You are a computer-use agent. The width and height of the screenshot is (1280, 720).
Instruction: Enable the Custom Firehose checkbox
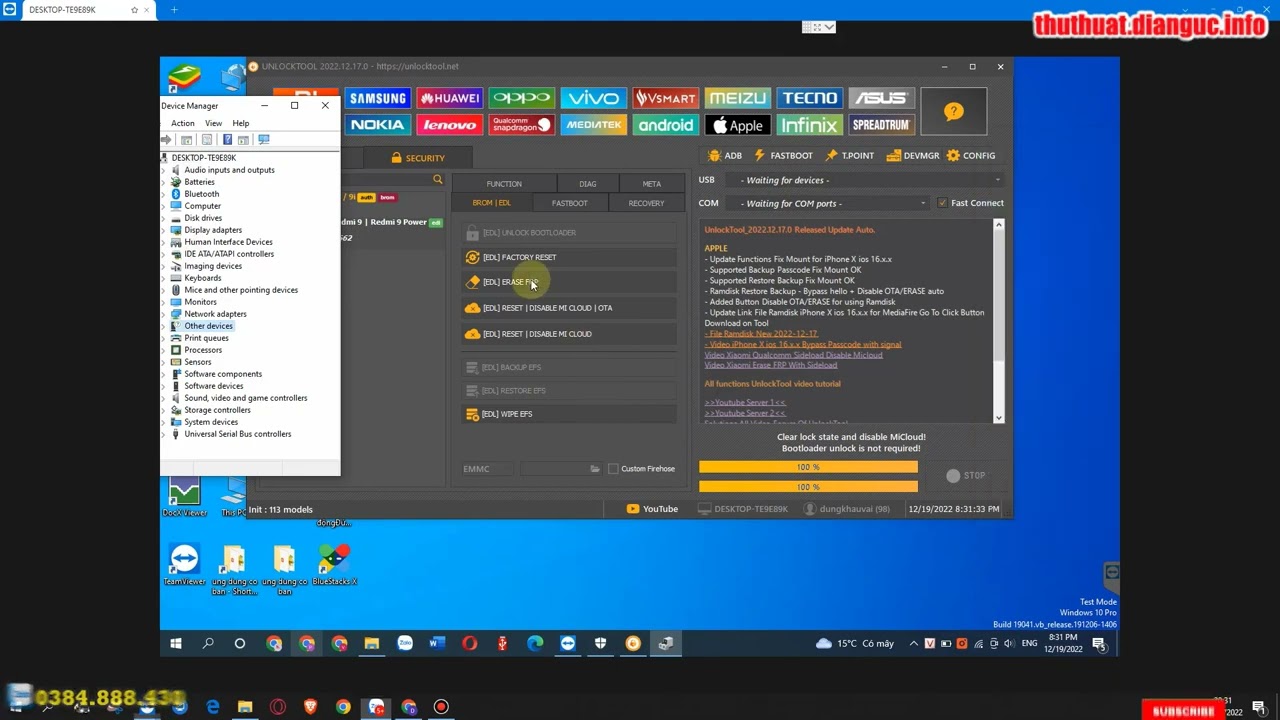(x=613, y=469)
